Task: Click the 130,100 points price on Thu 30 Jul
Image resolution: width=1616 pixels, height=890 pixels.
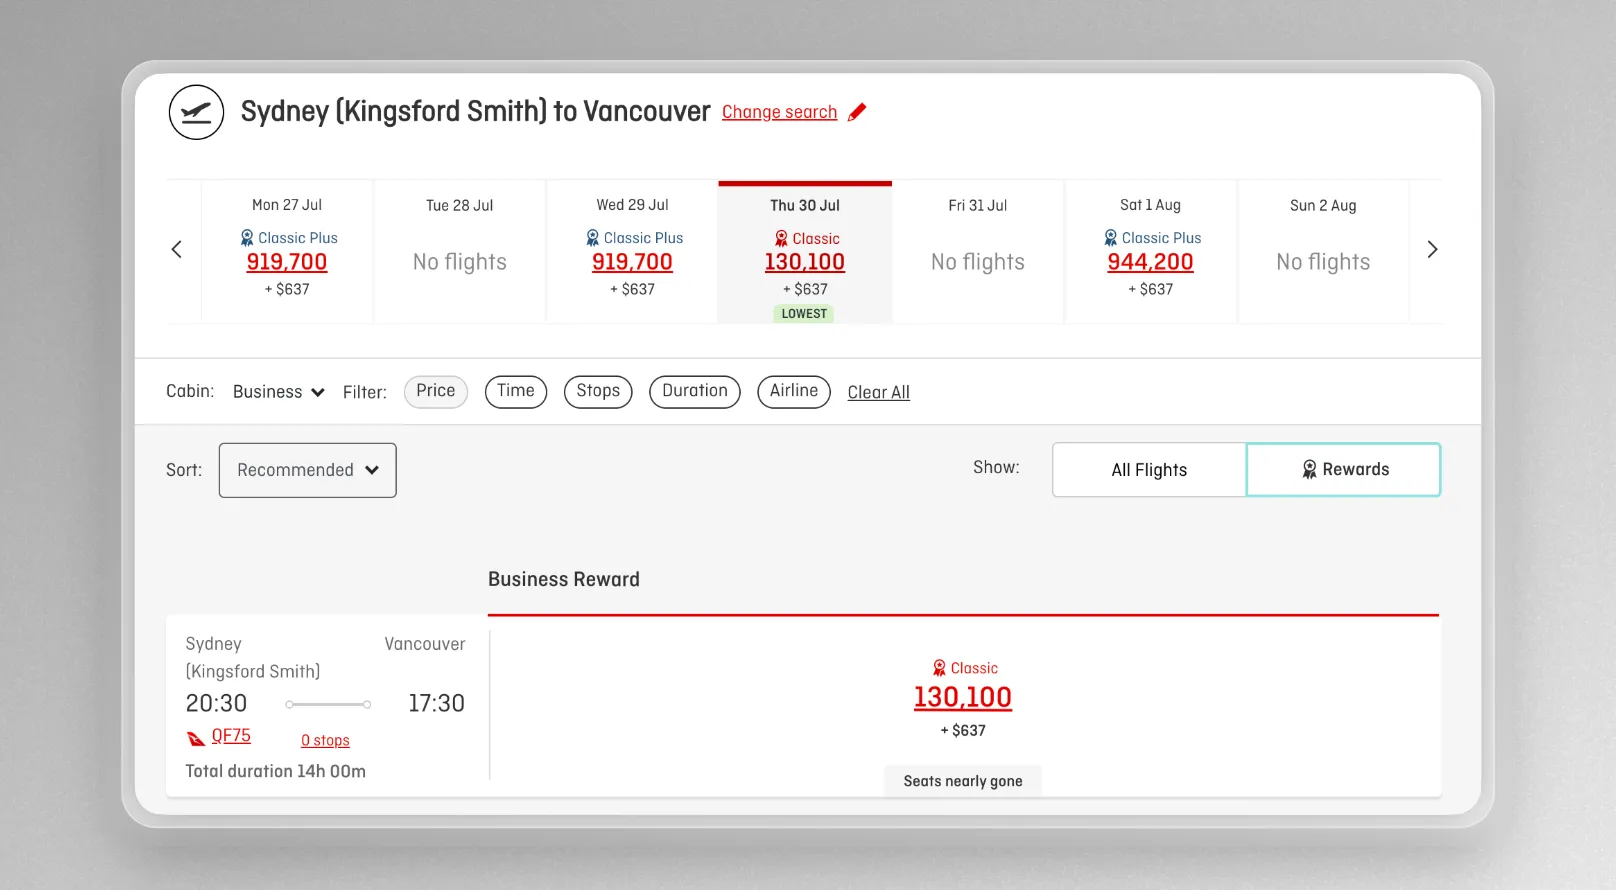Action: coord(805,262)
